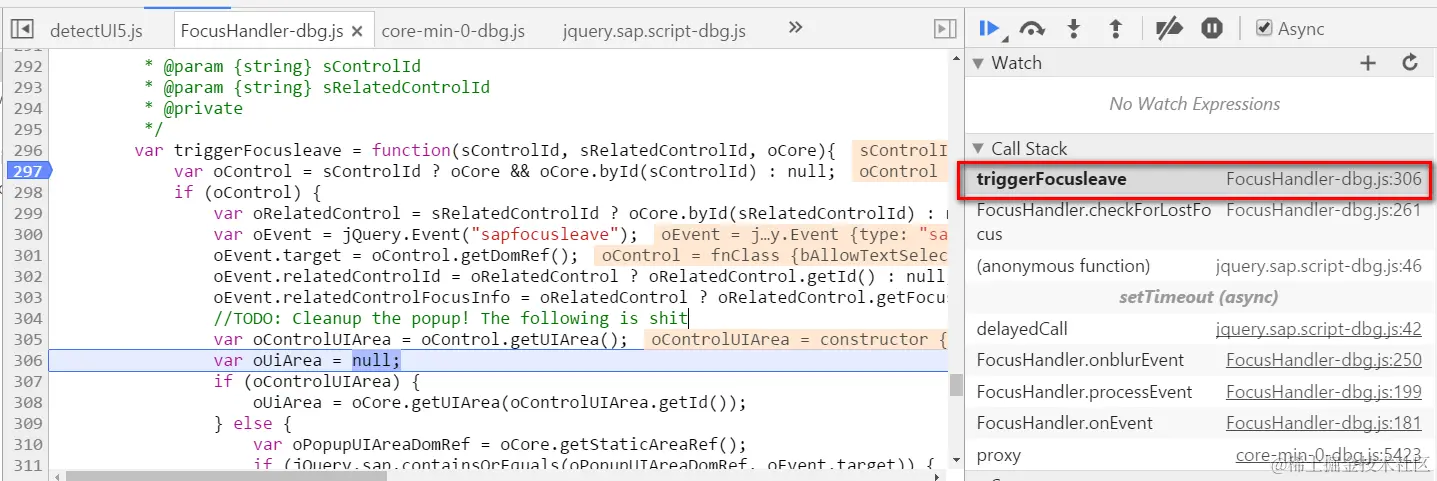Image resolution: width=1437 pixels, height=481 pixels.
Task: Step into the next function call
Action: click(1074, 29)
